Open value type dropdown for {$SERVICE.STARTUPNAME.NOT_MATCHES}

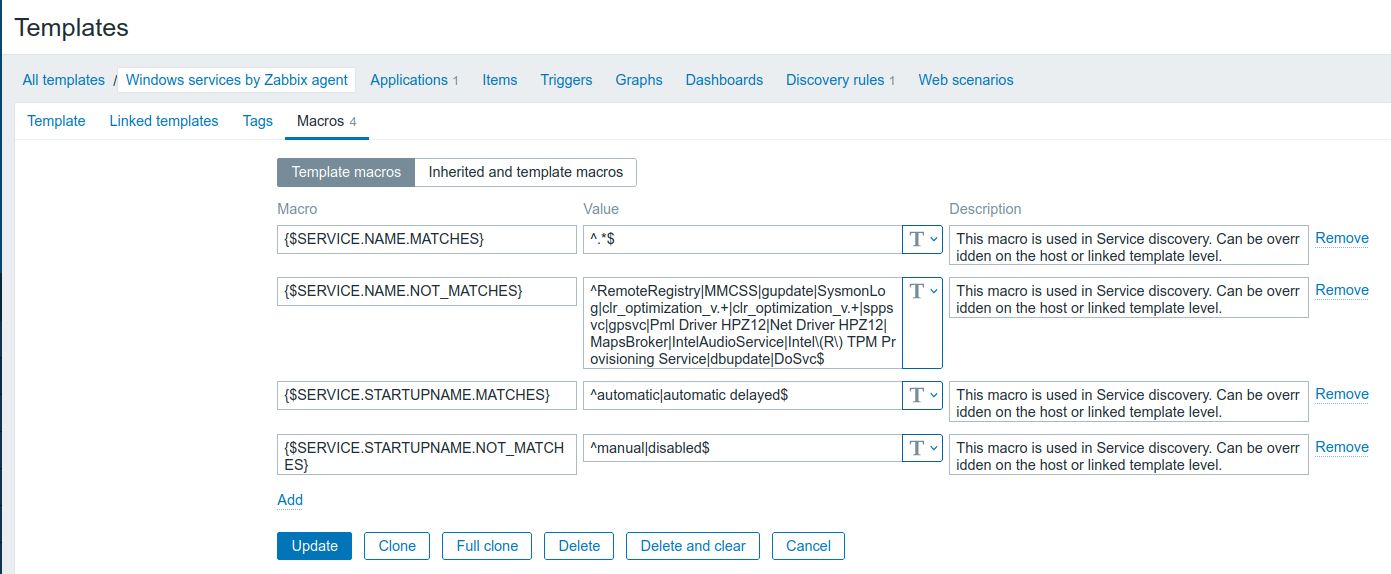click(922, 448)
